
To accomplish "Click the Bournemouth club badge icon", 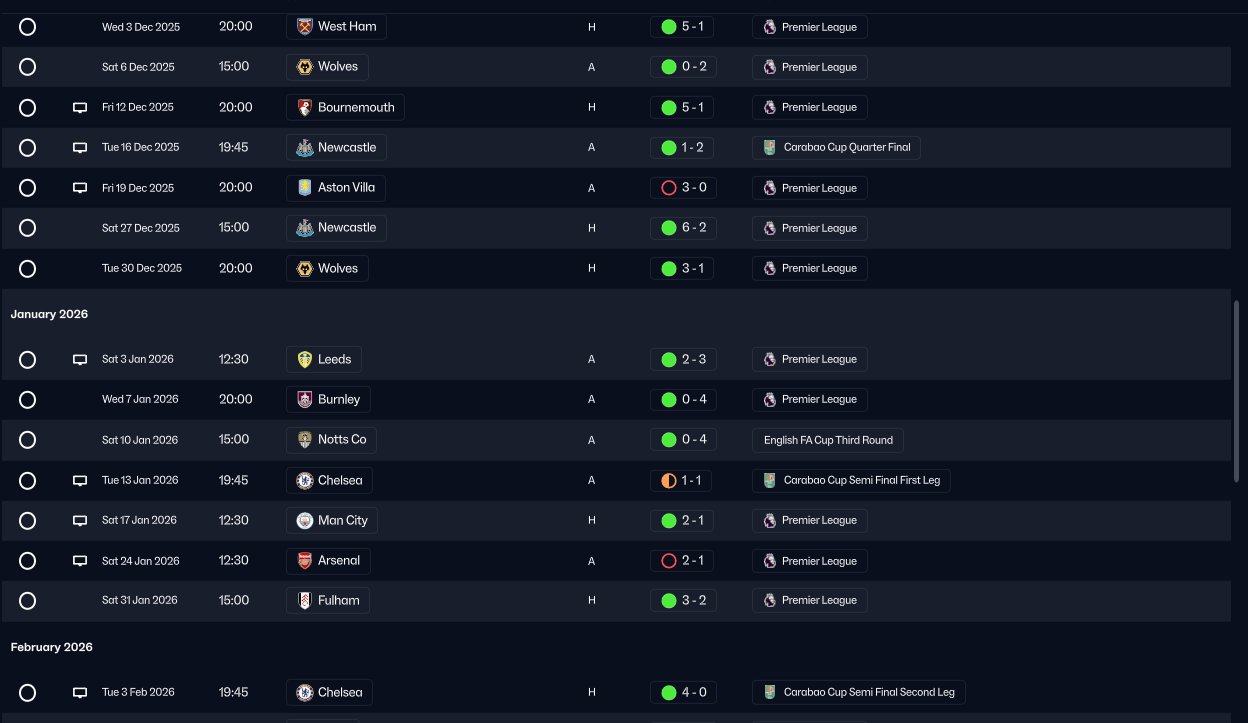I will tap(305, 107).
